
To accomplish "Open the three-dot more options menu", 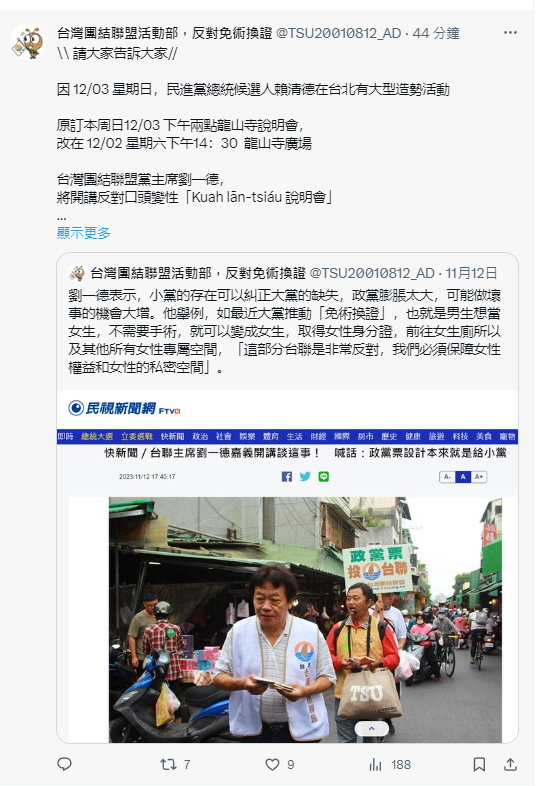I will pos(510,33).
